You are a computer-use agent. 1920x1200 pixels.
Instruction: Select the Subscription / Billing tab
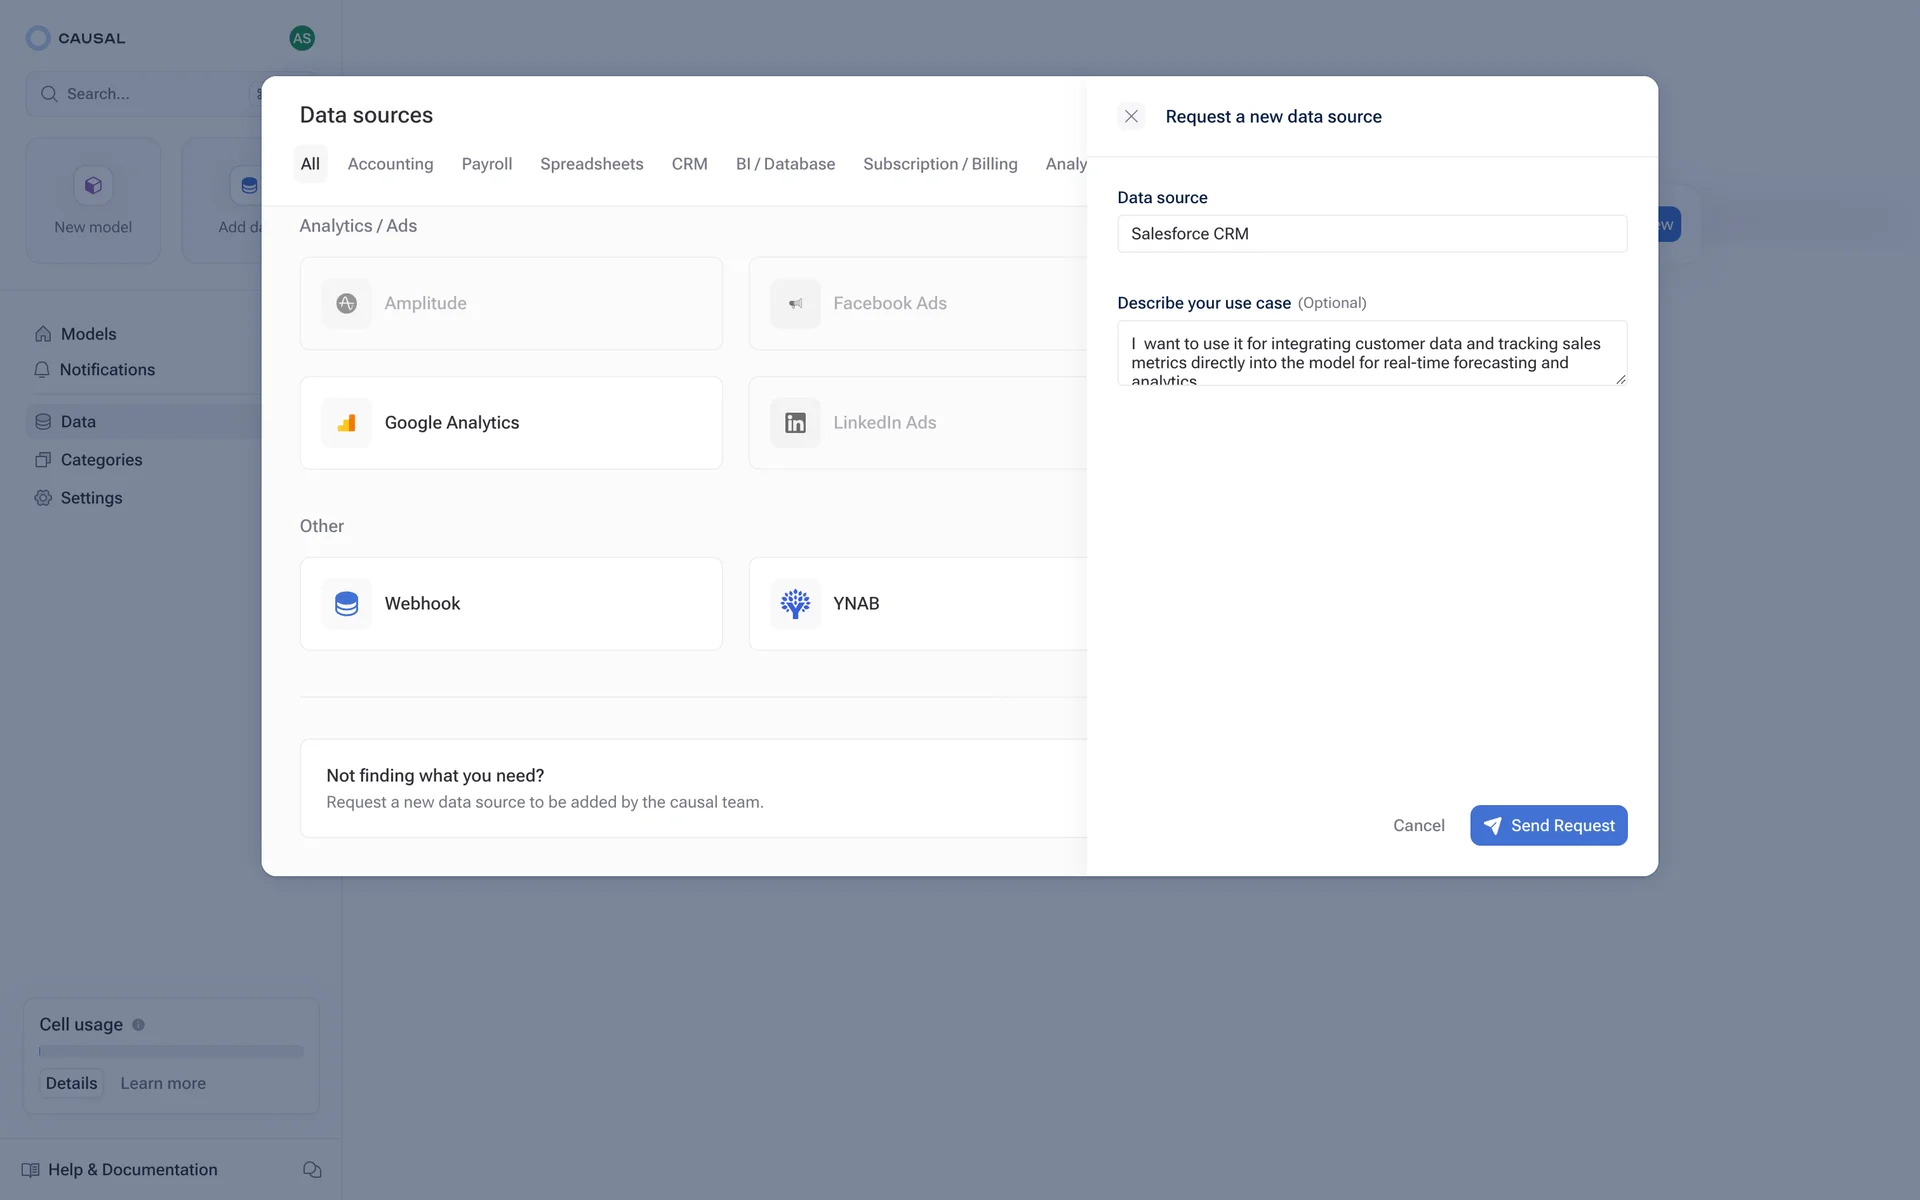(x=939, y=164)
